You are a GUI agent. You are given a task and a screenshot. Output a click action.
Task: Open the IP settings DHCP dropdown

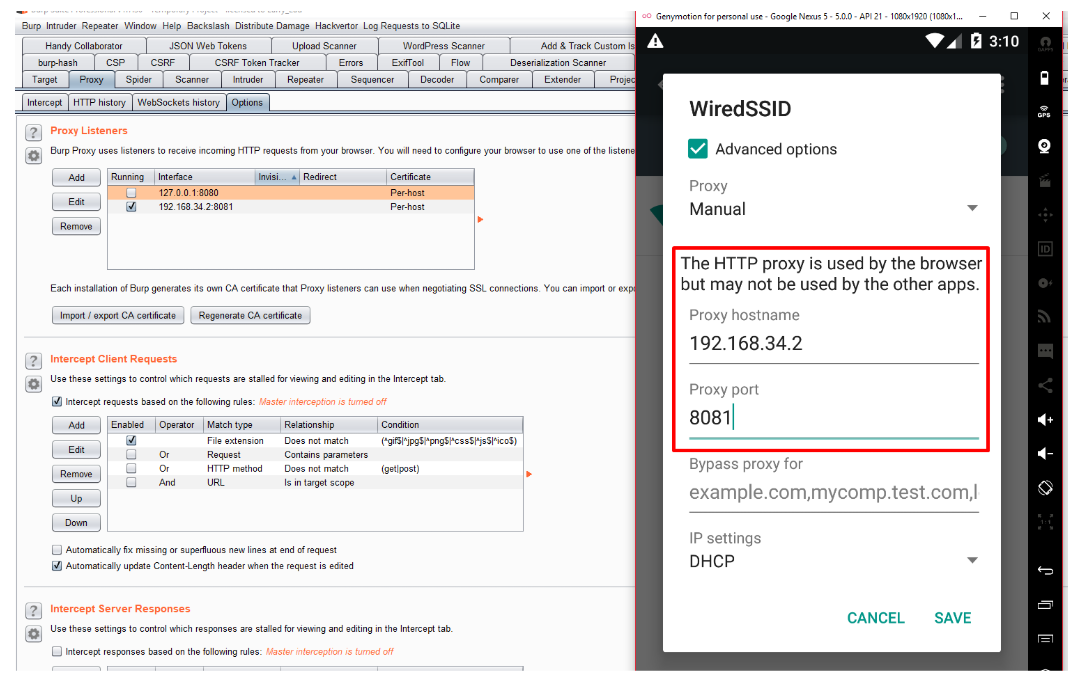click(x=833, y=561)
